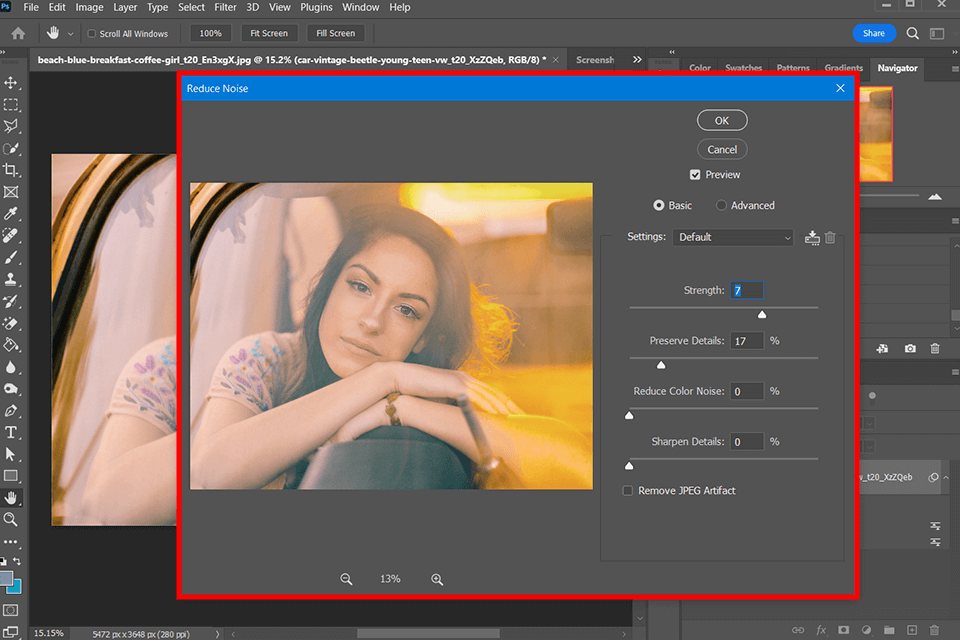Viewport: 960px width, 640px height.
Task: Switch to Navigator panel tab
Action: [897, 68]
